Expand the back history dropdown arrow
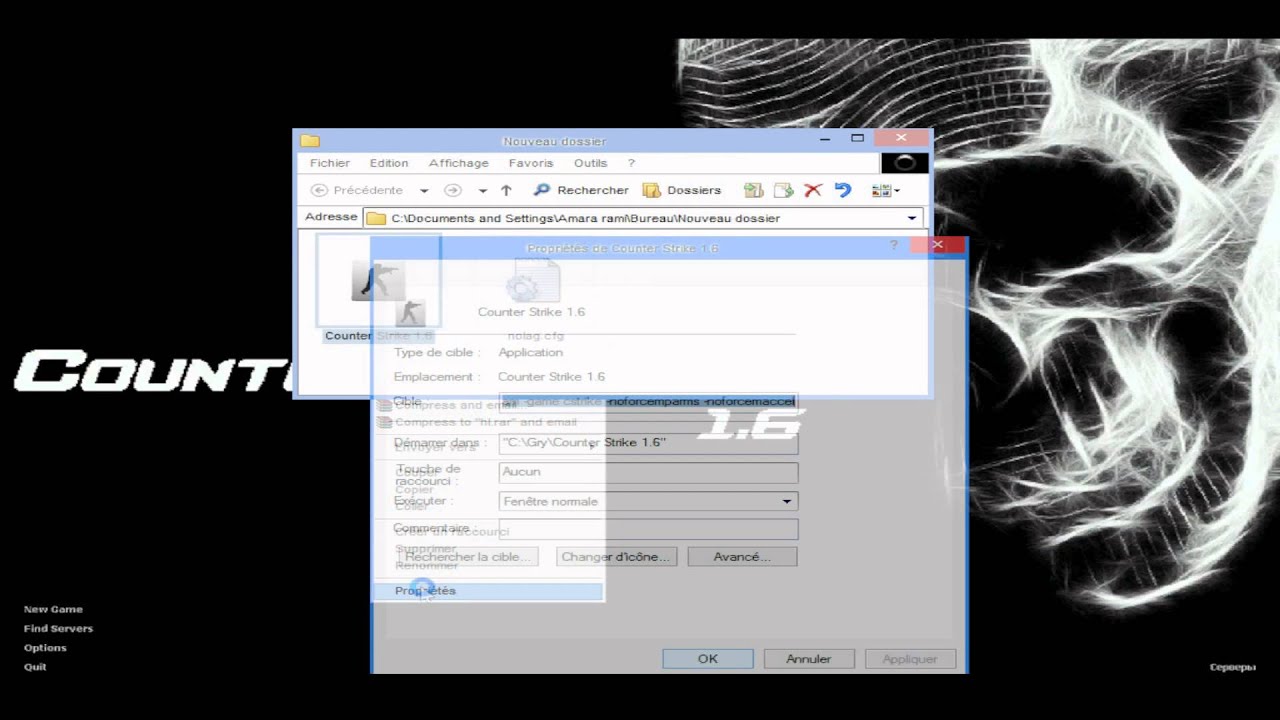The height and width of the screenshot is (720, 1280). [x=424, y=191]
